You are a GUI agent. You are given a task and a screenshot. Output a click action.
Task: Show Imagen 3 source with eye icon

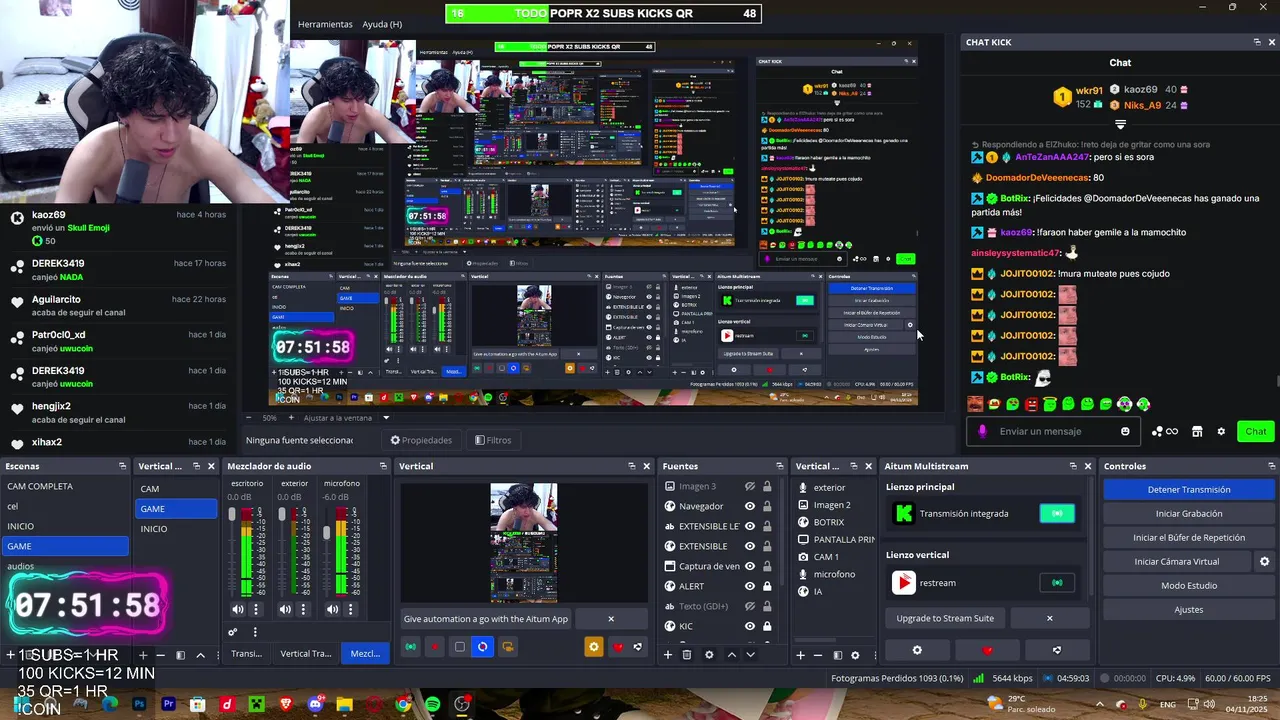click(x=749, y=486)
